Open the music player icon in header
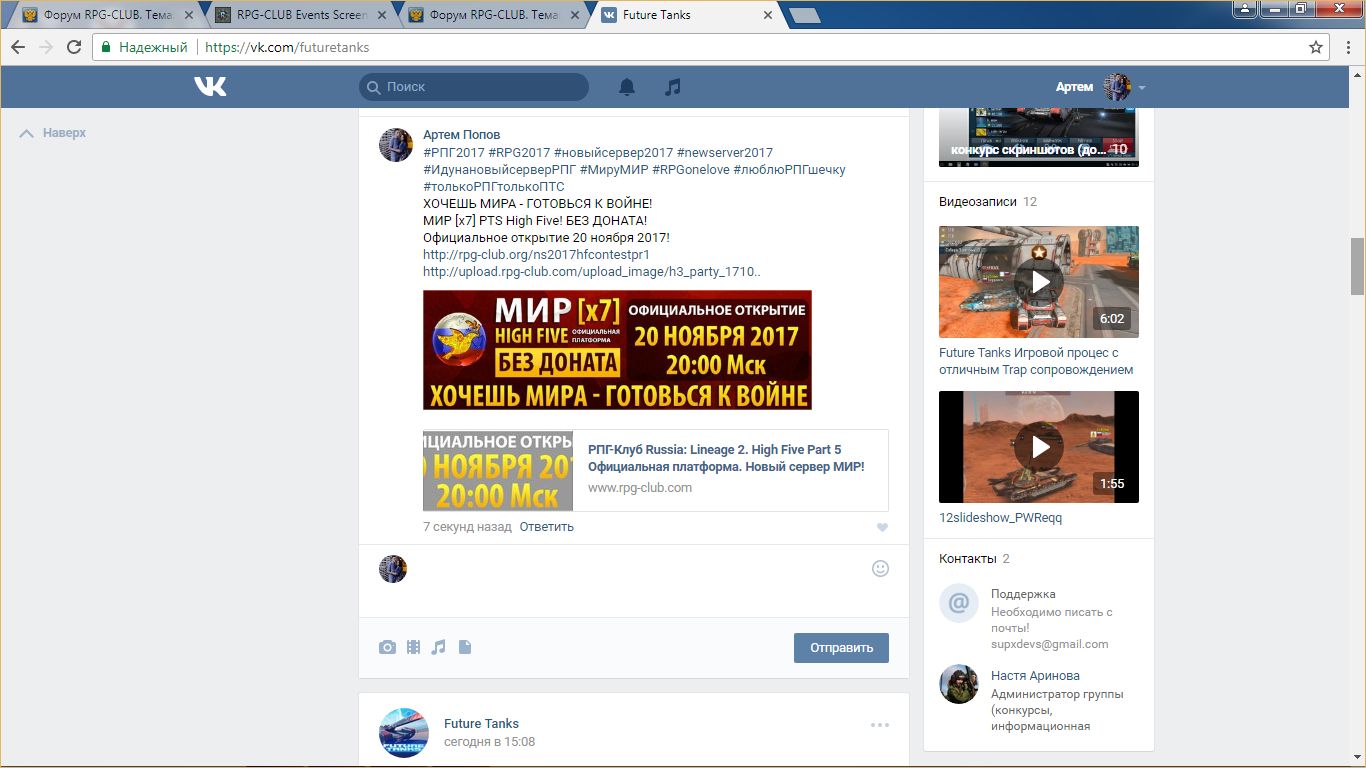 point(673,87)
